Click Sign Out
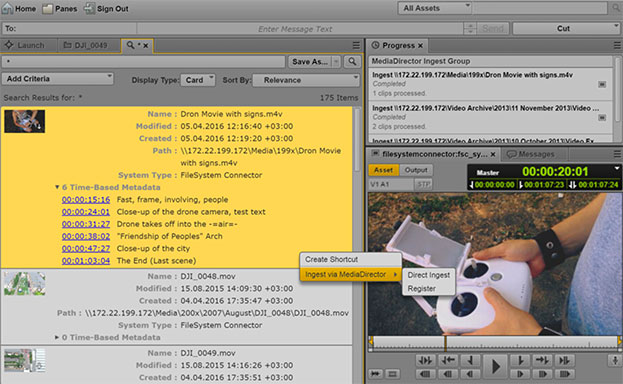The width and height of the screenshot is (623, 384). click(x=106, y=8)
